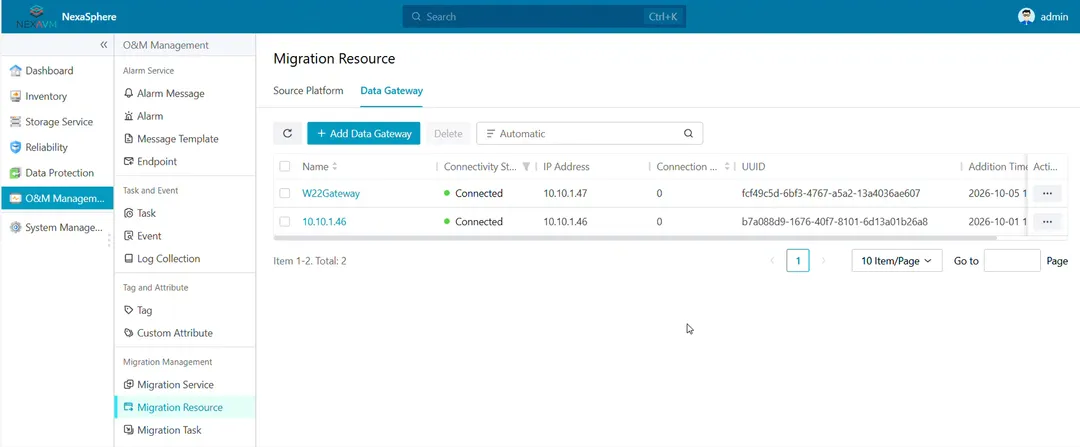
Task: Tick the 10.10.1.46 row checkbox
Action: [x=284, y=222]
